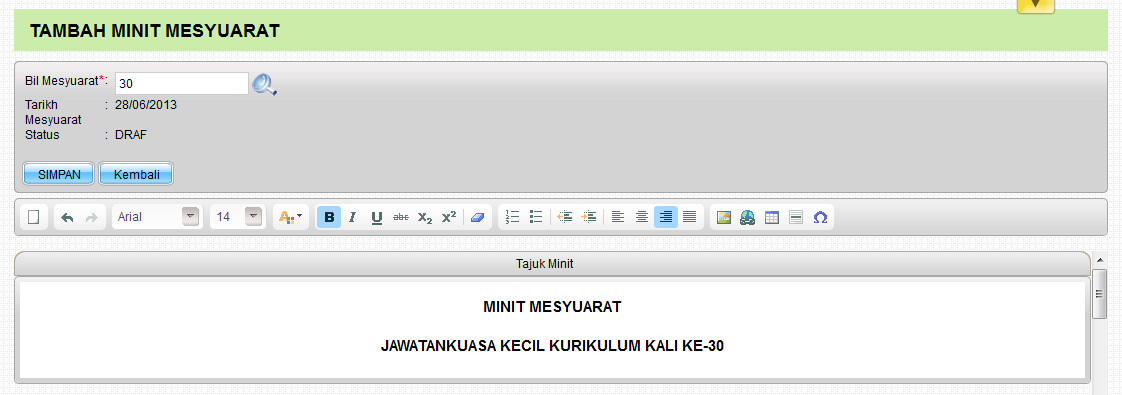Screen dimensions: 1122x395
Task: Click into the Bil Mesyuarat input field
Action: coord(182,84)
